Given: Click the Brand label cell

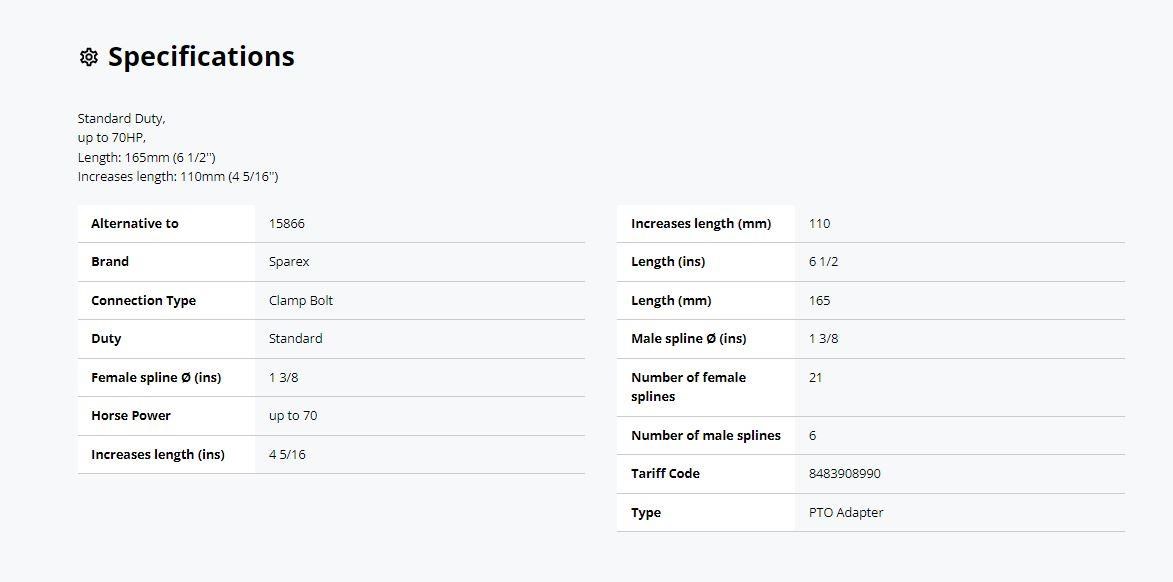Looking at the screenshot, I should [166, 262].
